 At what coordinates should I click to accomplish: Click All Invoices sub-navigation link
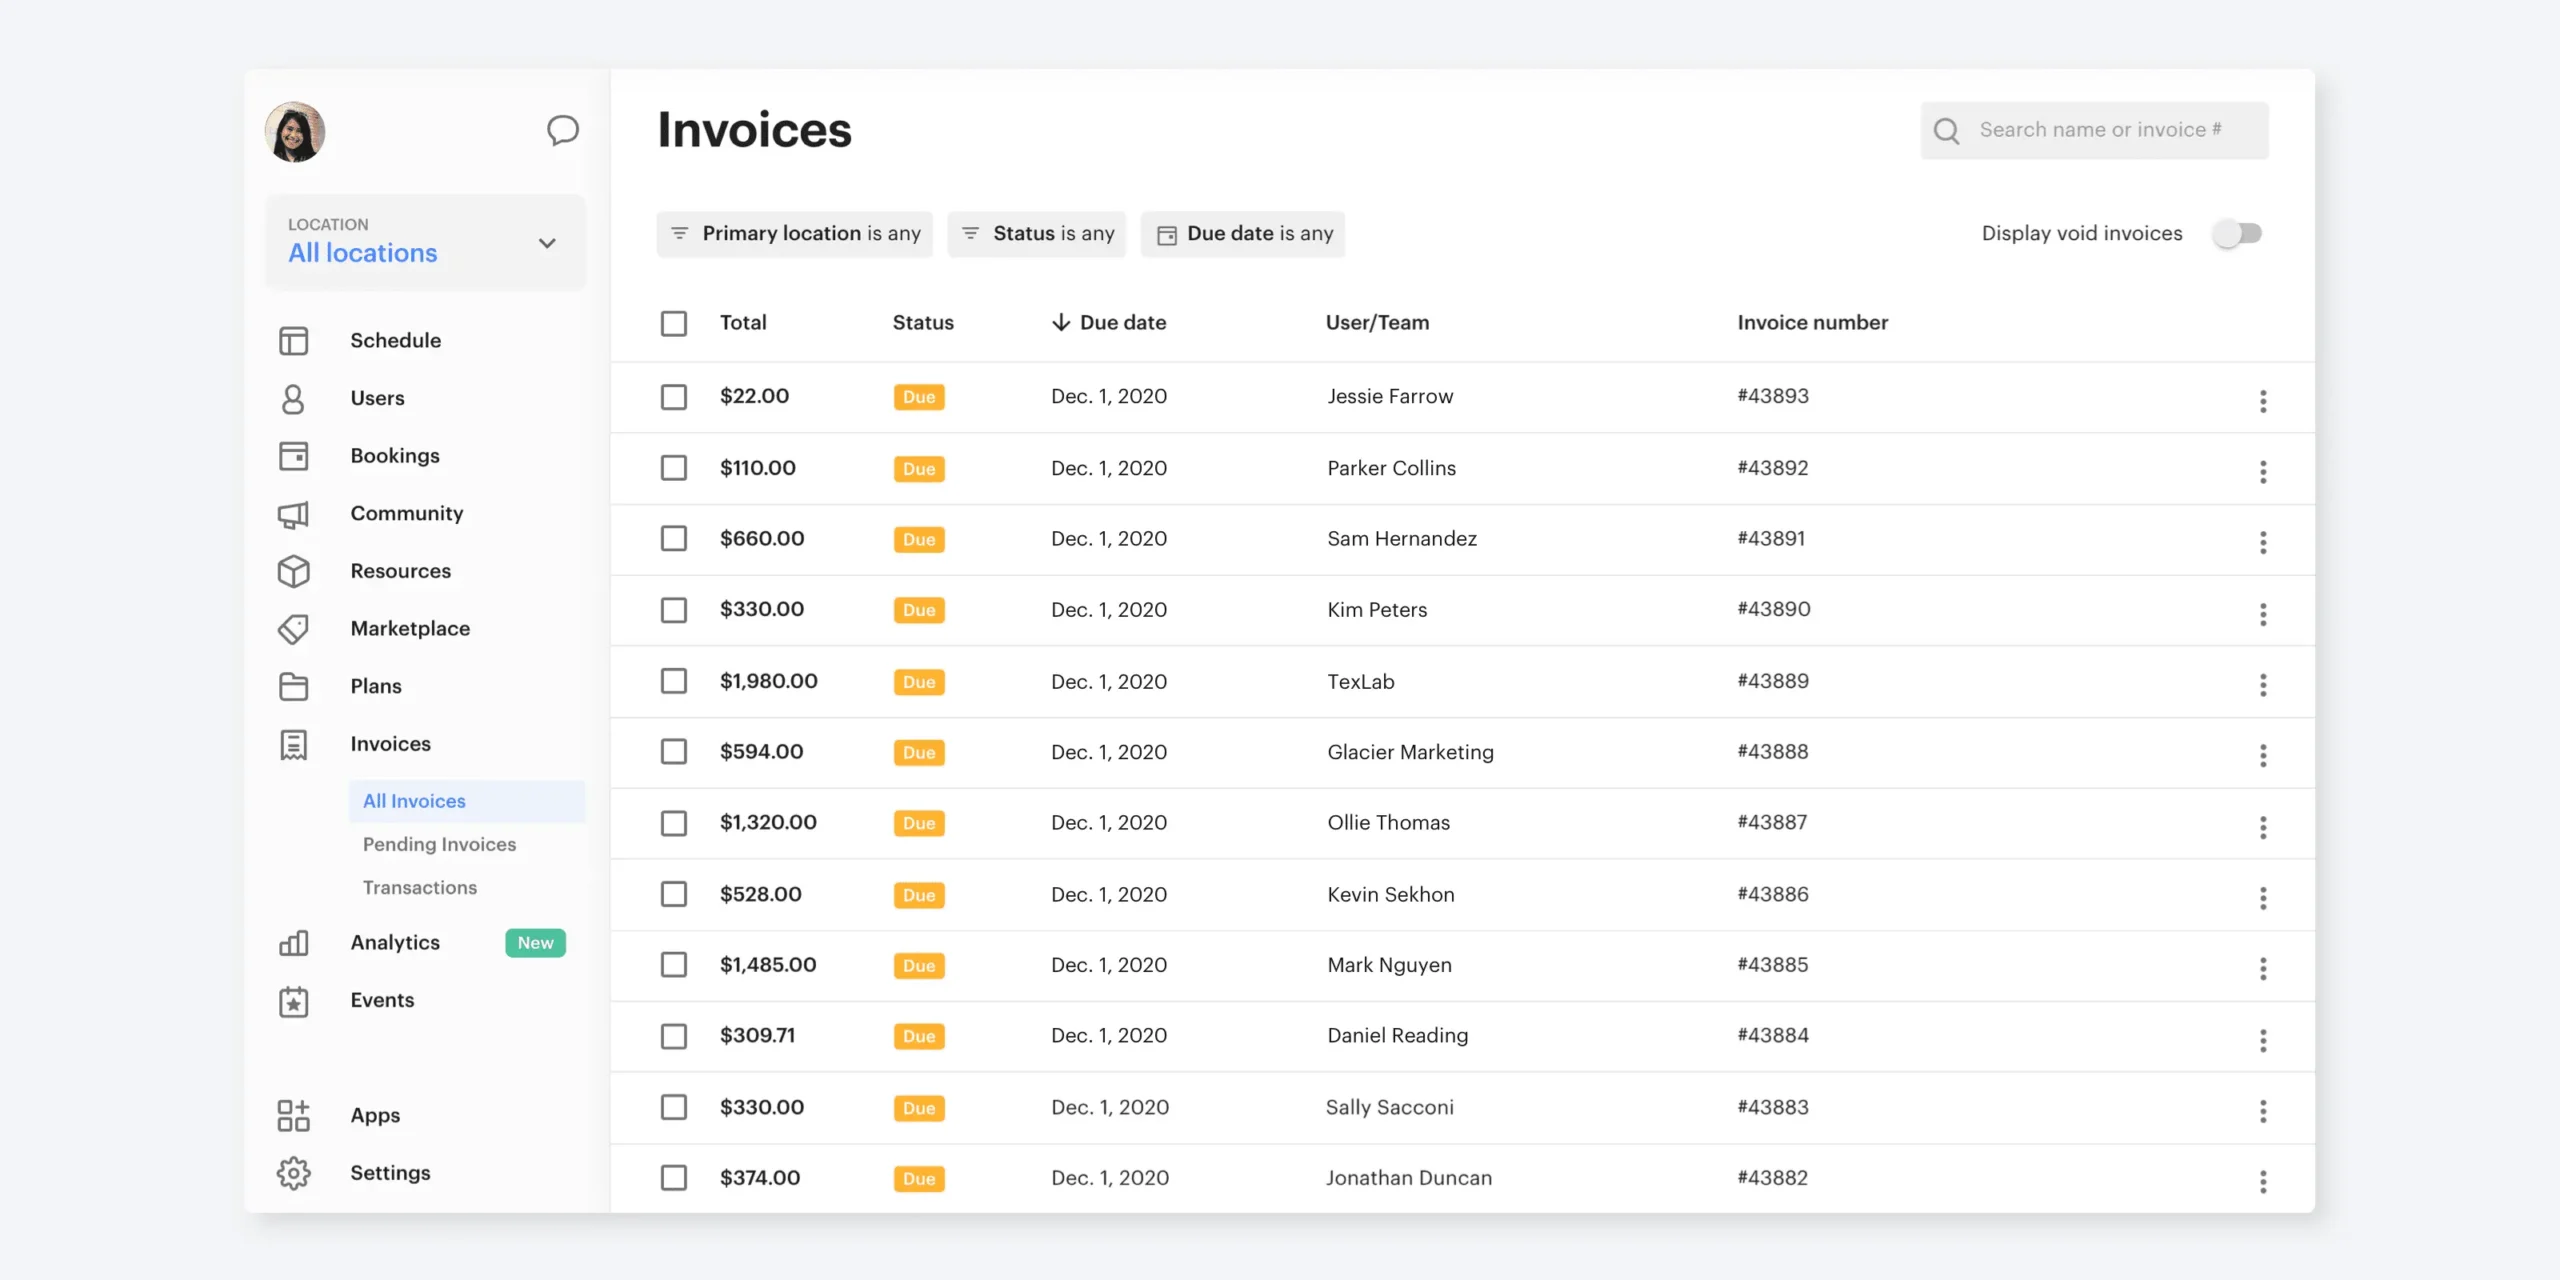(x=415, y=802)
